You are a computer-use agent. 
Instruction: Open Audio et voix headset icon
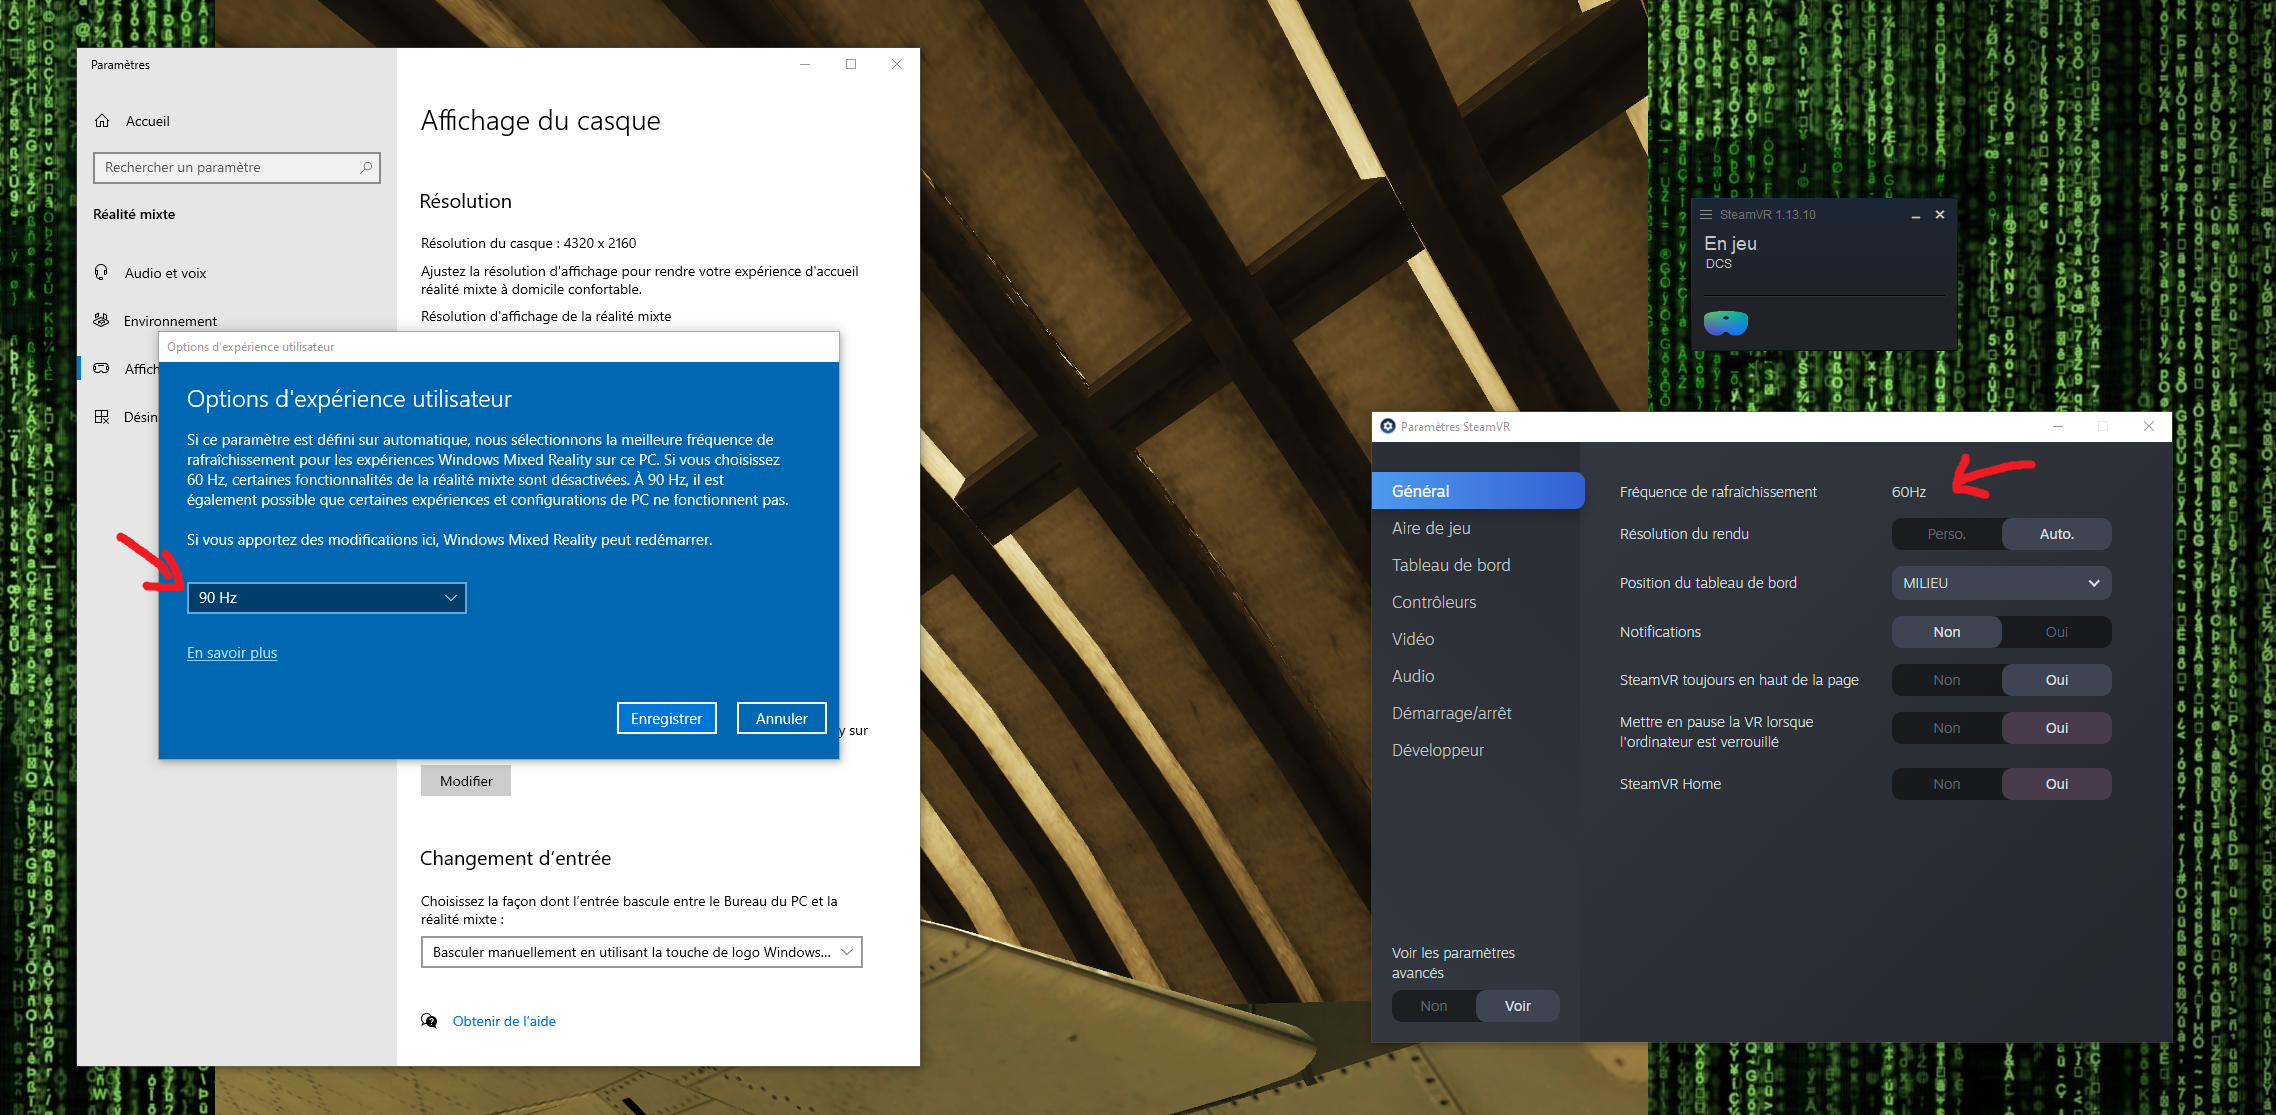click(x=101, y=272)
